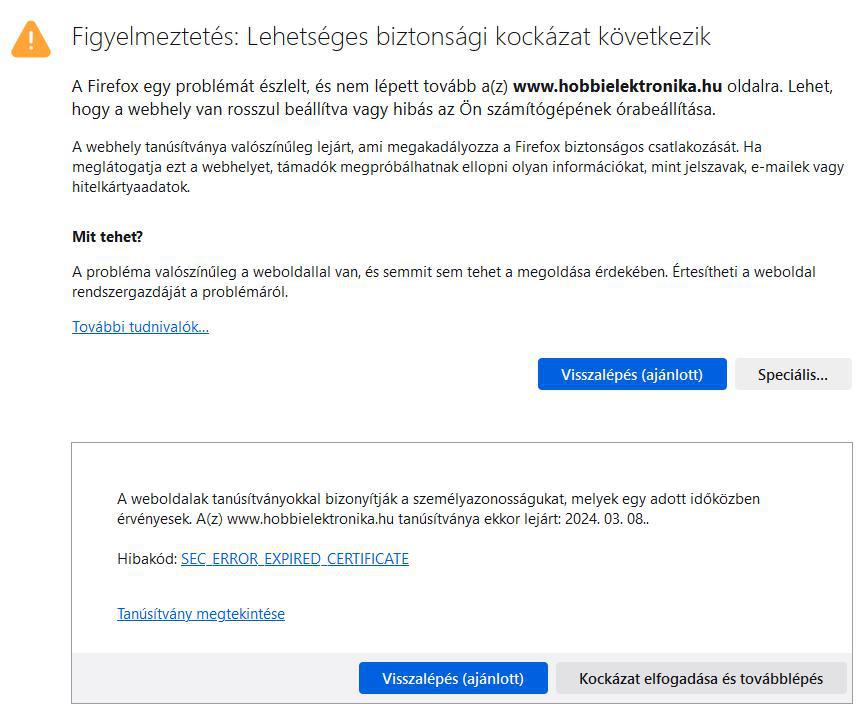This screenshot has height=719, width=864.
Task: Click the paragraph starting 'A webhely tanúsítványa'
Action: pyautogui.click(x=420, y=166)
